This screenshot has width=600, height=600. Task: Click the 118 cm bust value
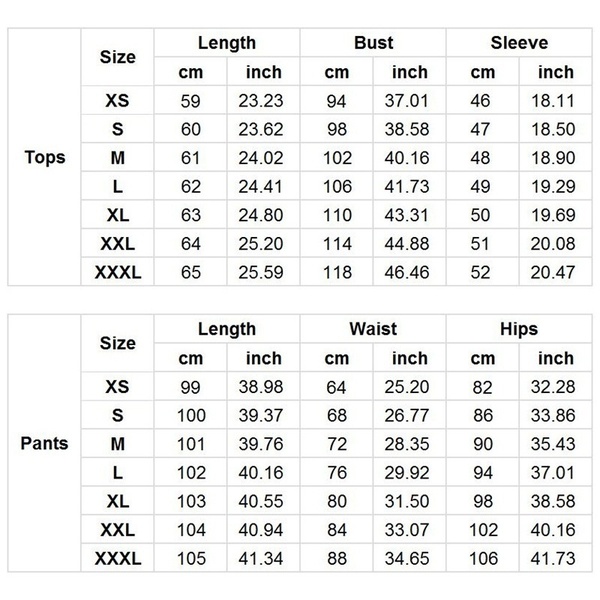tap(337, 272)
